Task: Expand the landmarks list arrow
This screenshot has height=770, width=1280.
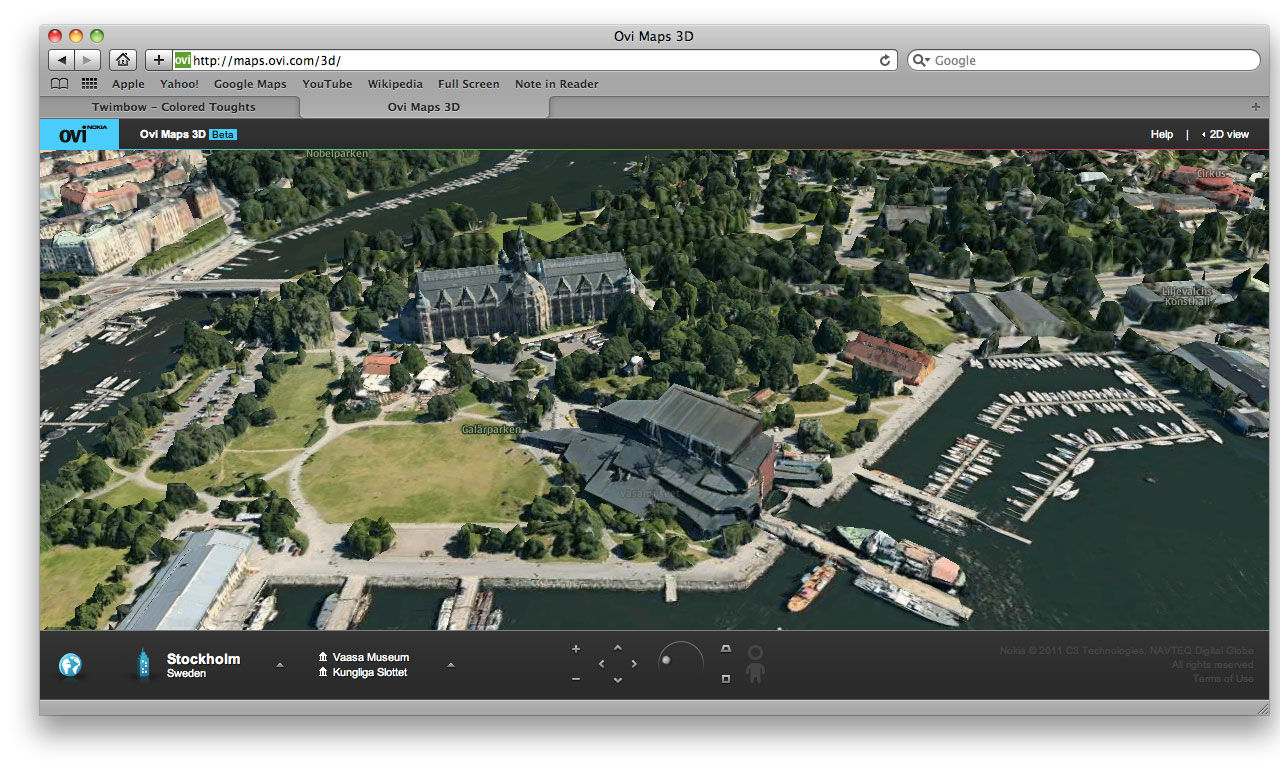Action: (450, 665)
